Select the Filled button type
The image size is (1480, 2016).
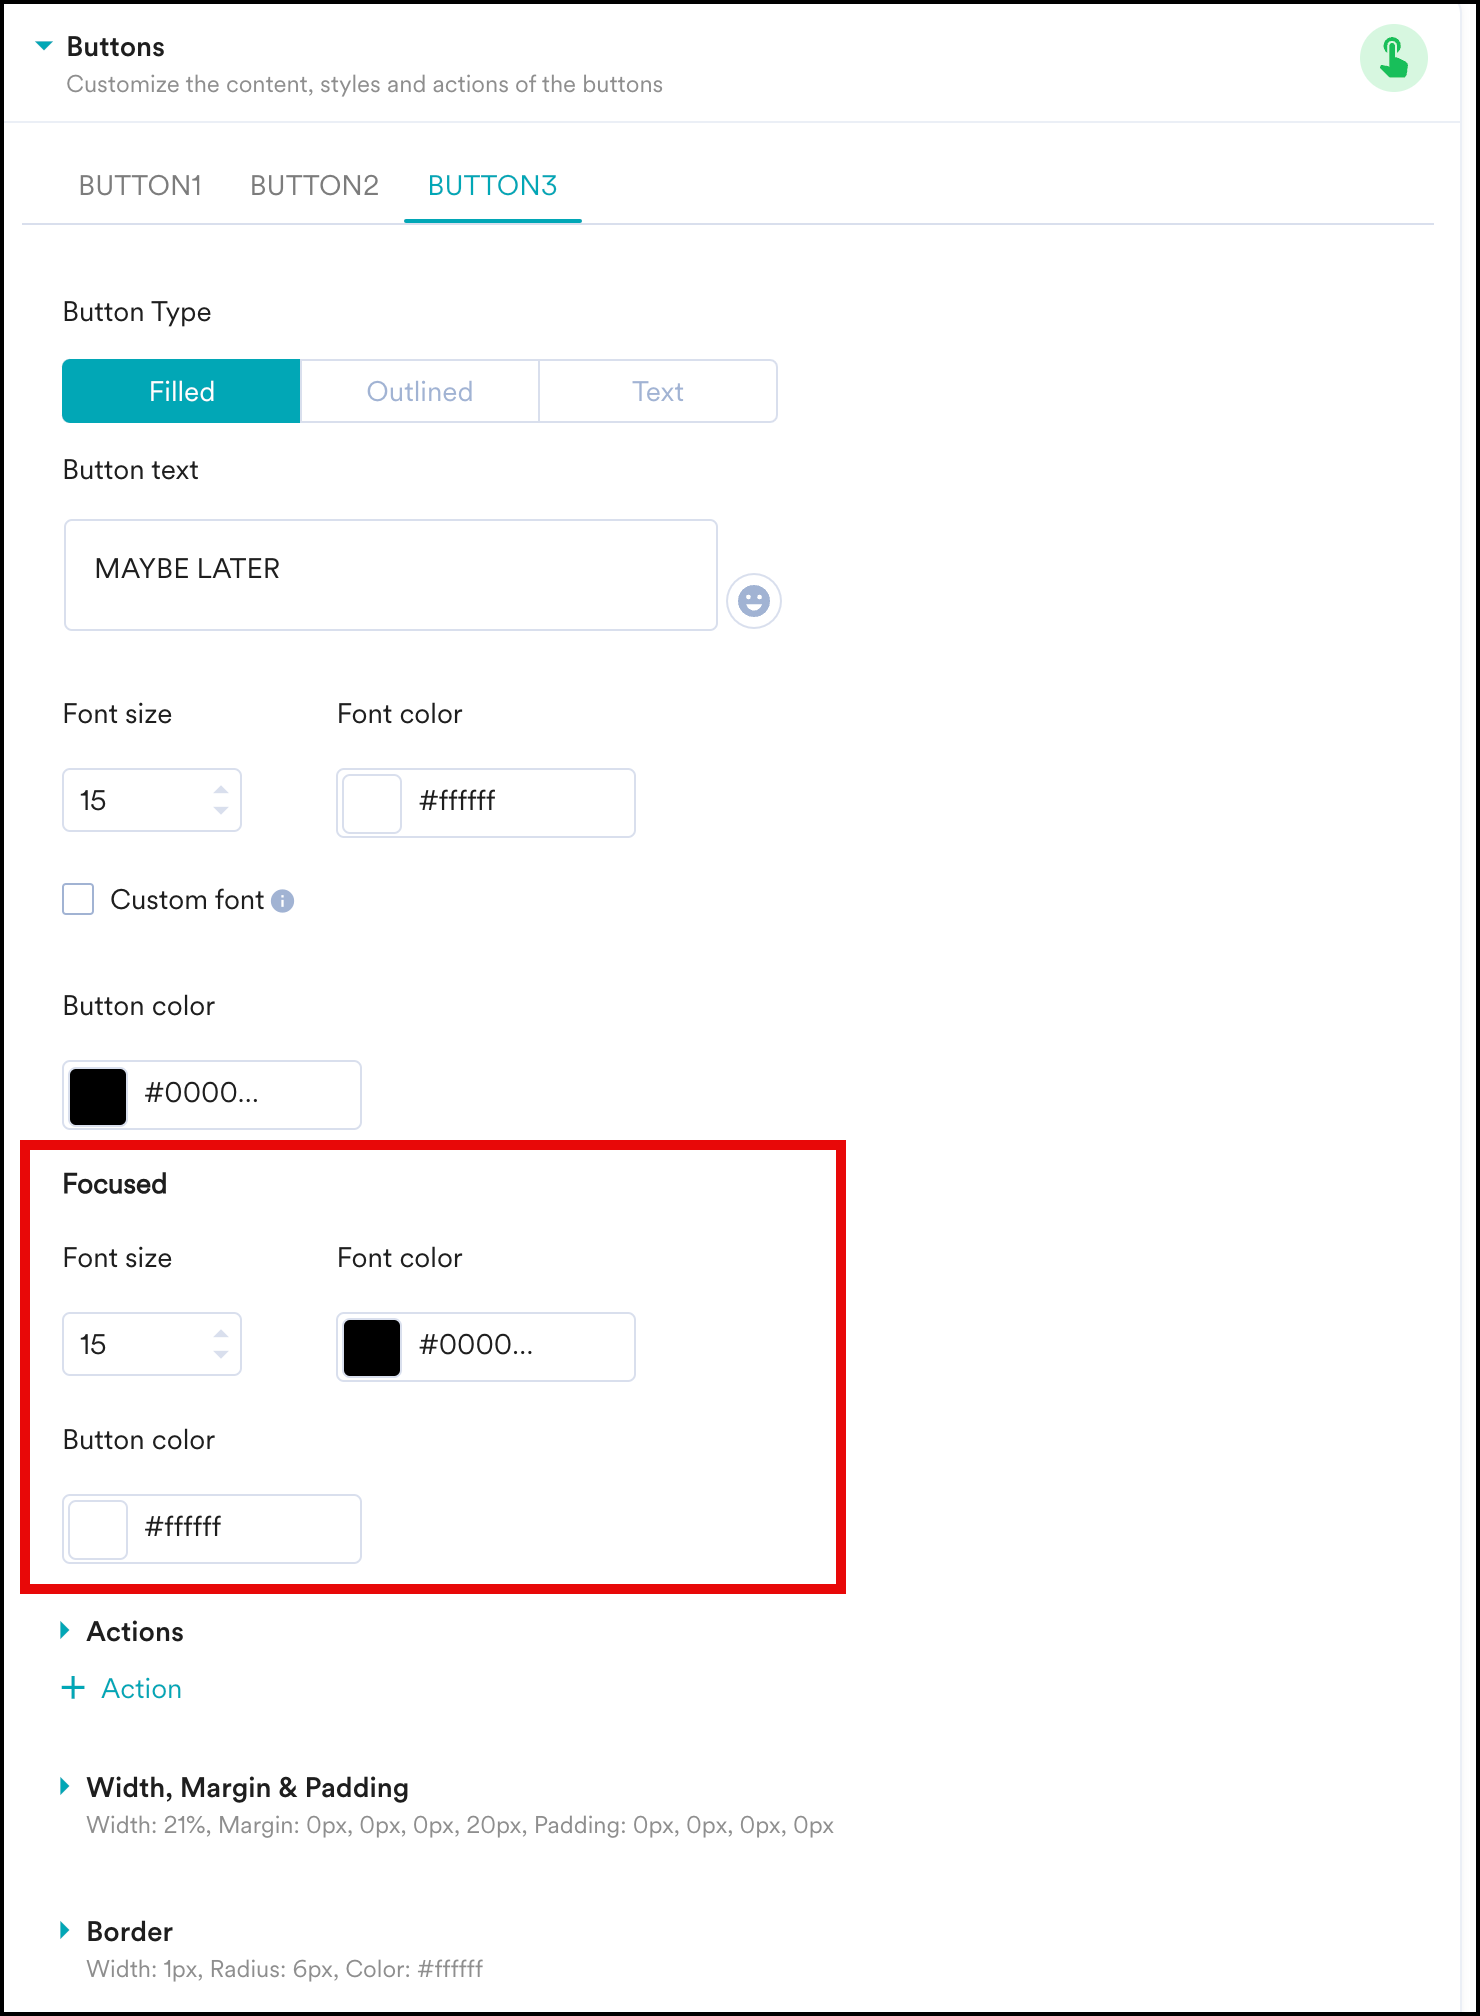[181, 391]
